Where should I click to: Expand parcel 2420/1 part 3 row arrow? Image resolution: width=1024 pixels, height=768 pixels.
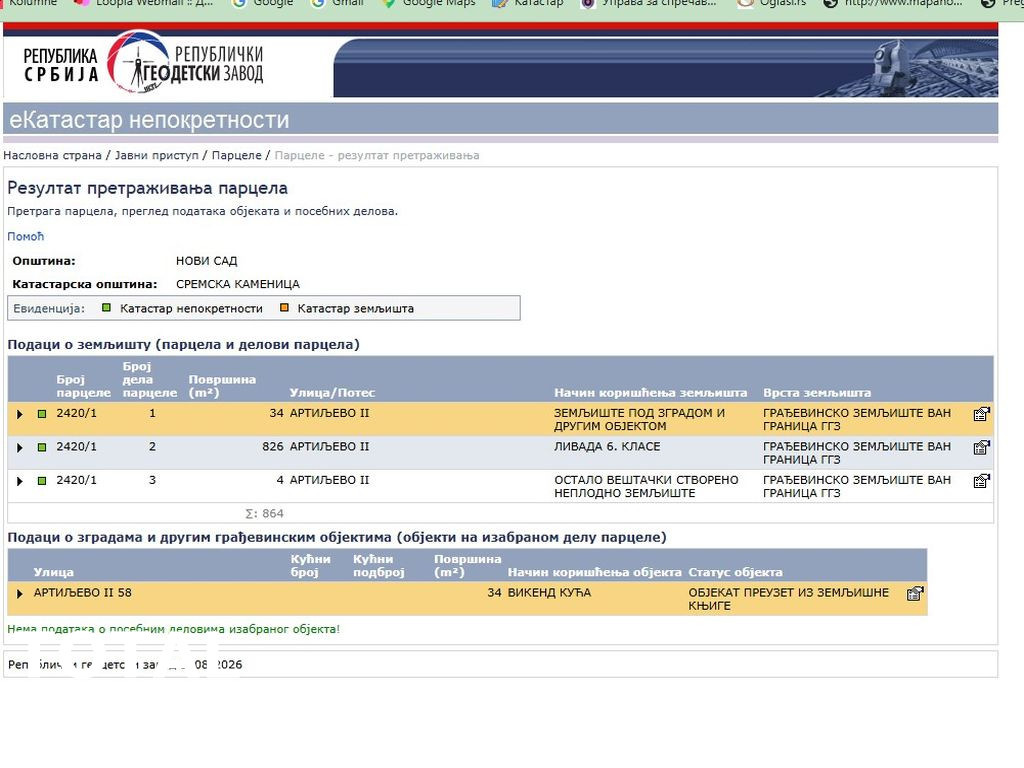19,481
